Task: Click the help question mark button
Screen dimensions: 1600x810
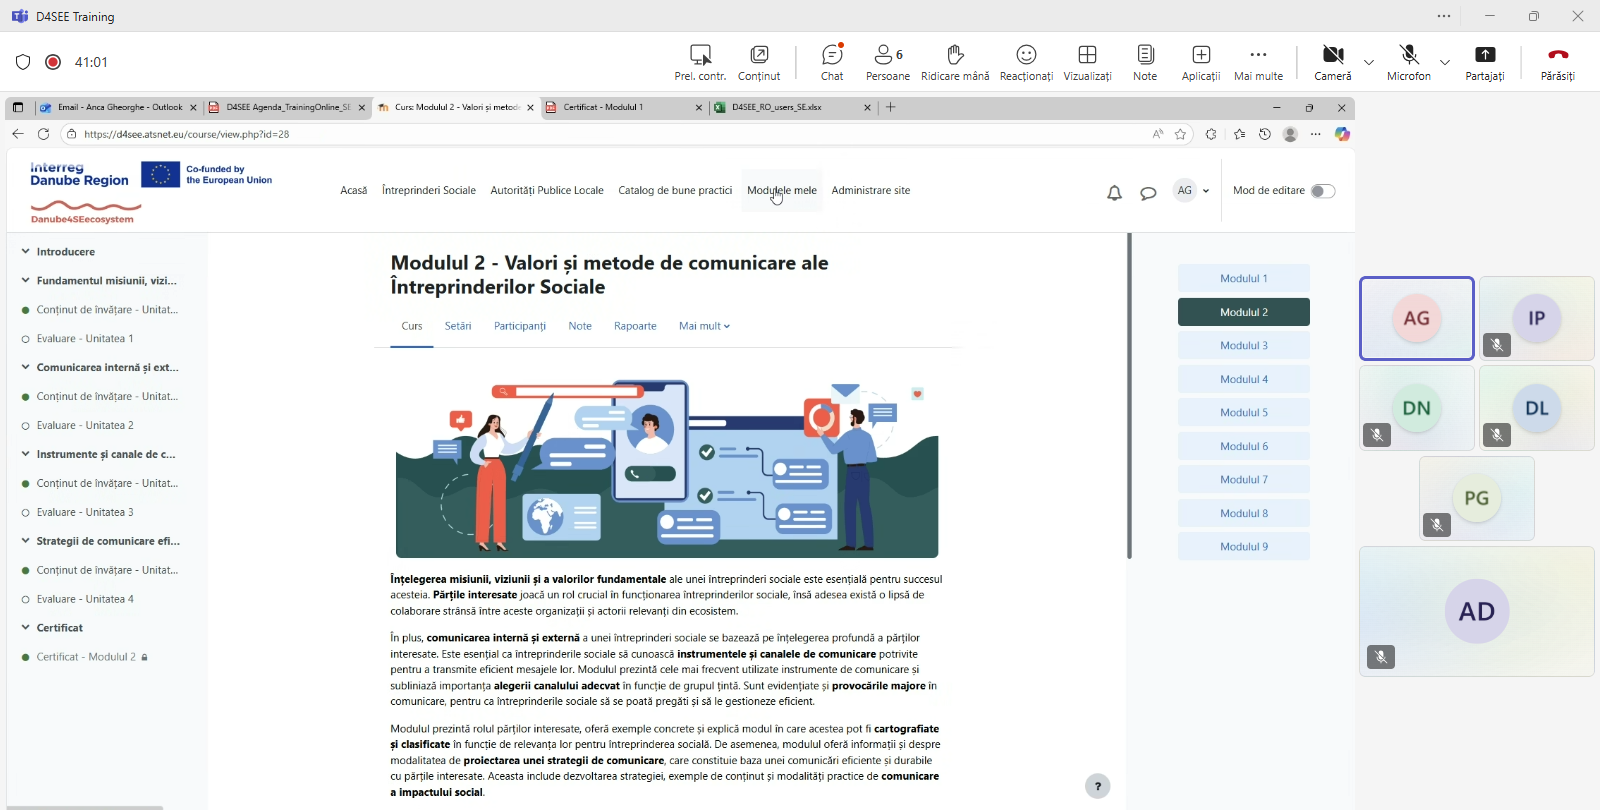Action: pyautogui.click(x=1098, y=786)
